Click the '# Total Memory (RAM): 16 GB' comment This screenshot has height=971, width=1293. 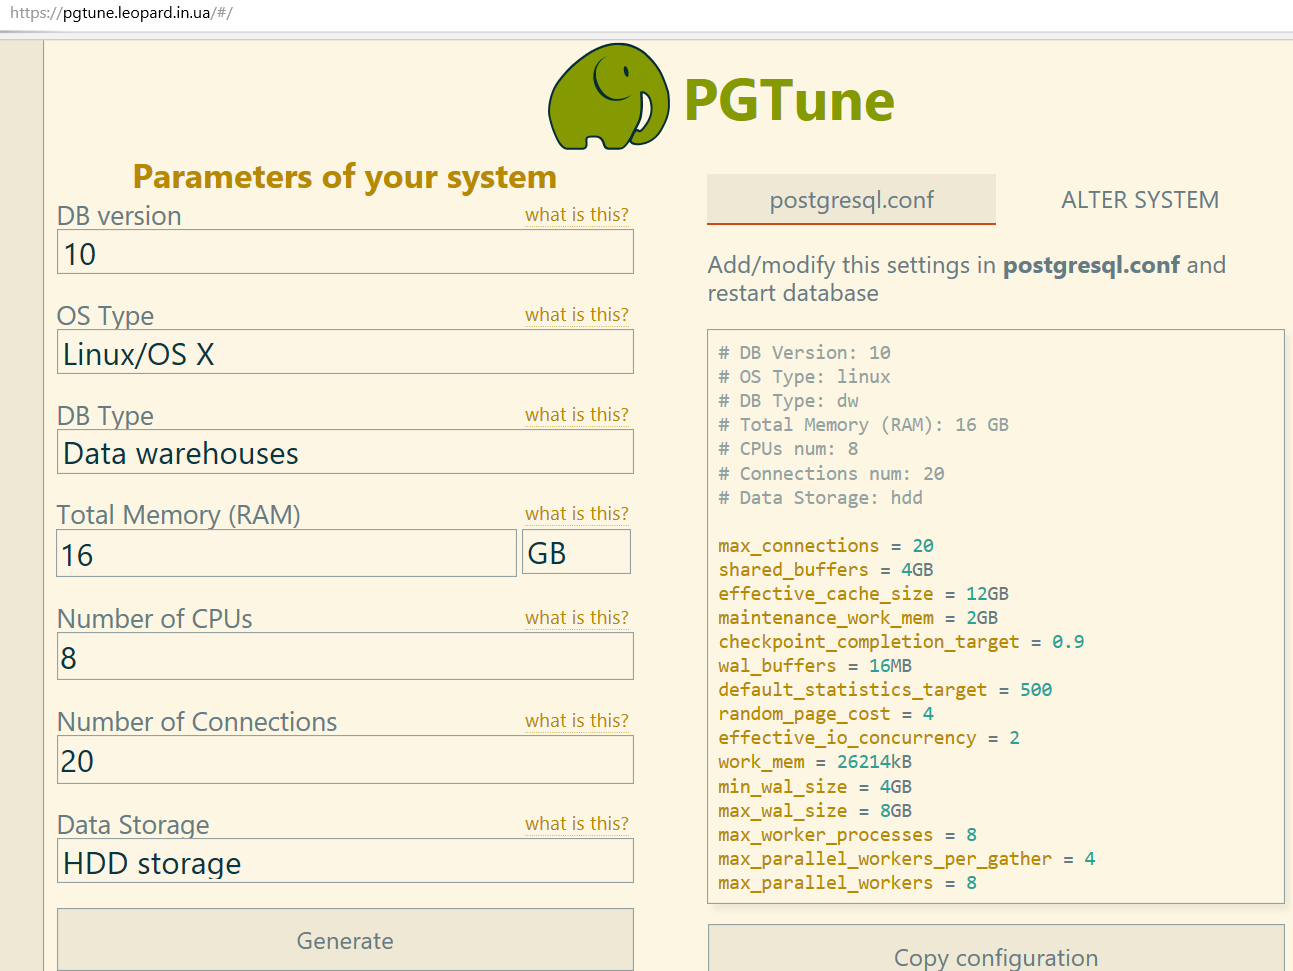pyautogui.click(x=864, y=425)
